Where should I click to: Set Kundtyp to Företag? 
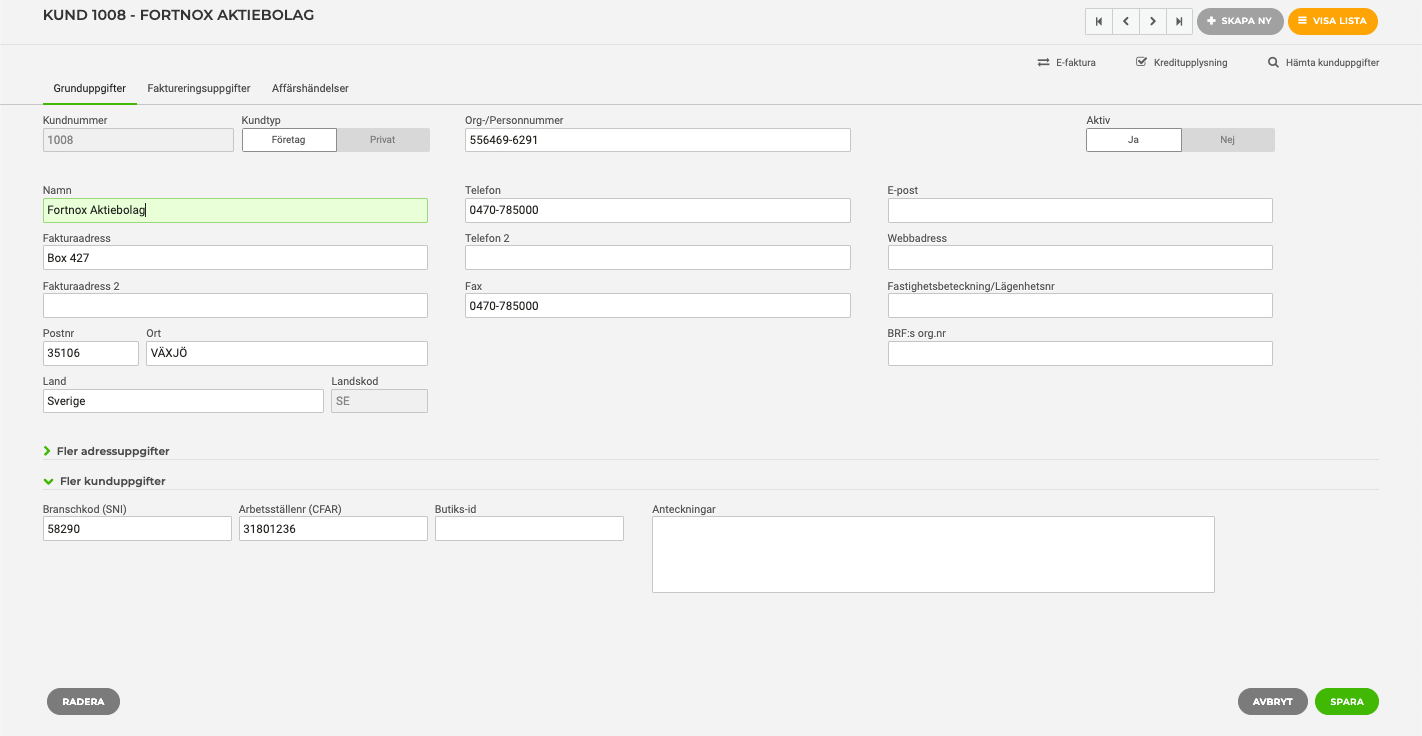[289, 140]
